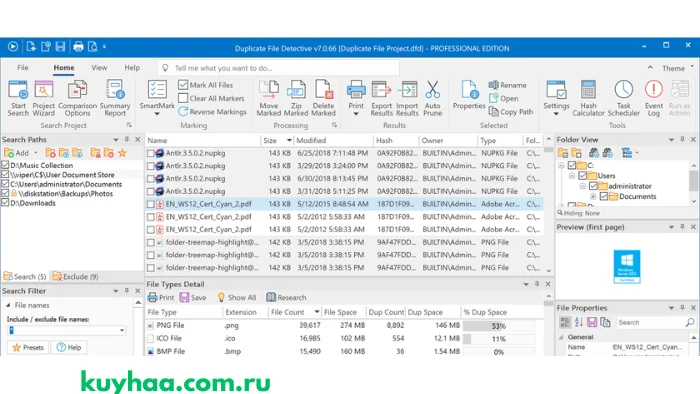Click the File Properties search magnifier icon

pos(690,322)
